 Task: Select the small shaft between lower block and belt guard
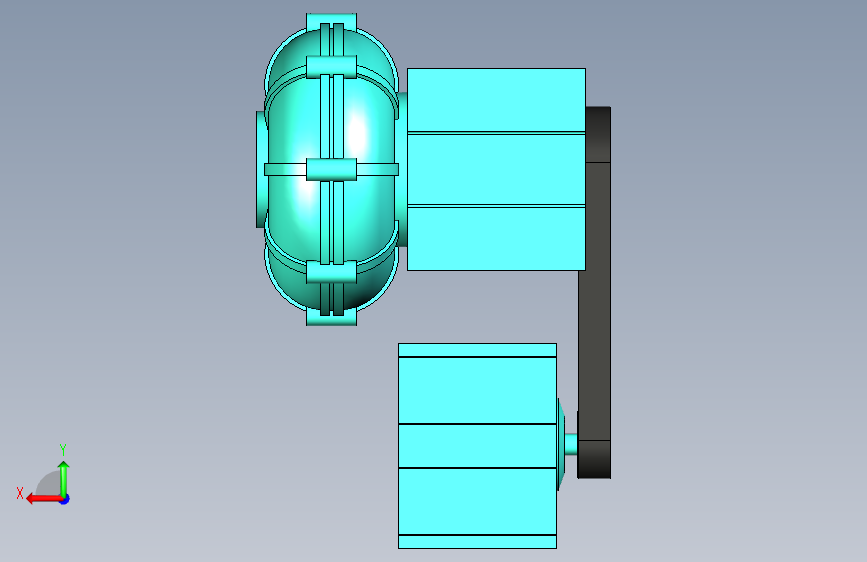coord(571,444)
